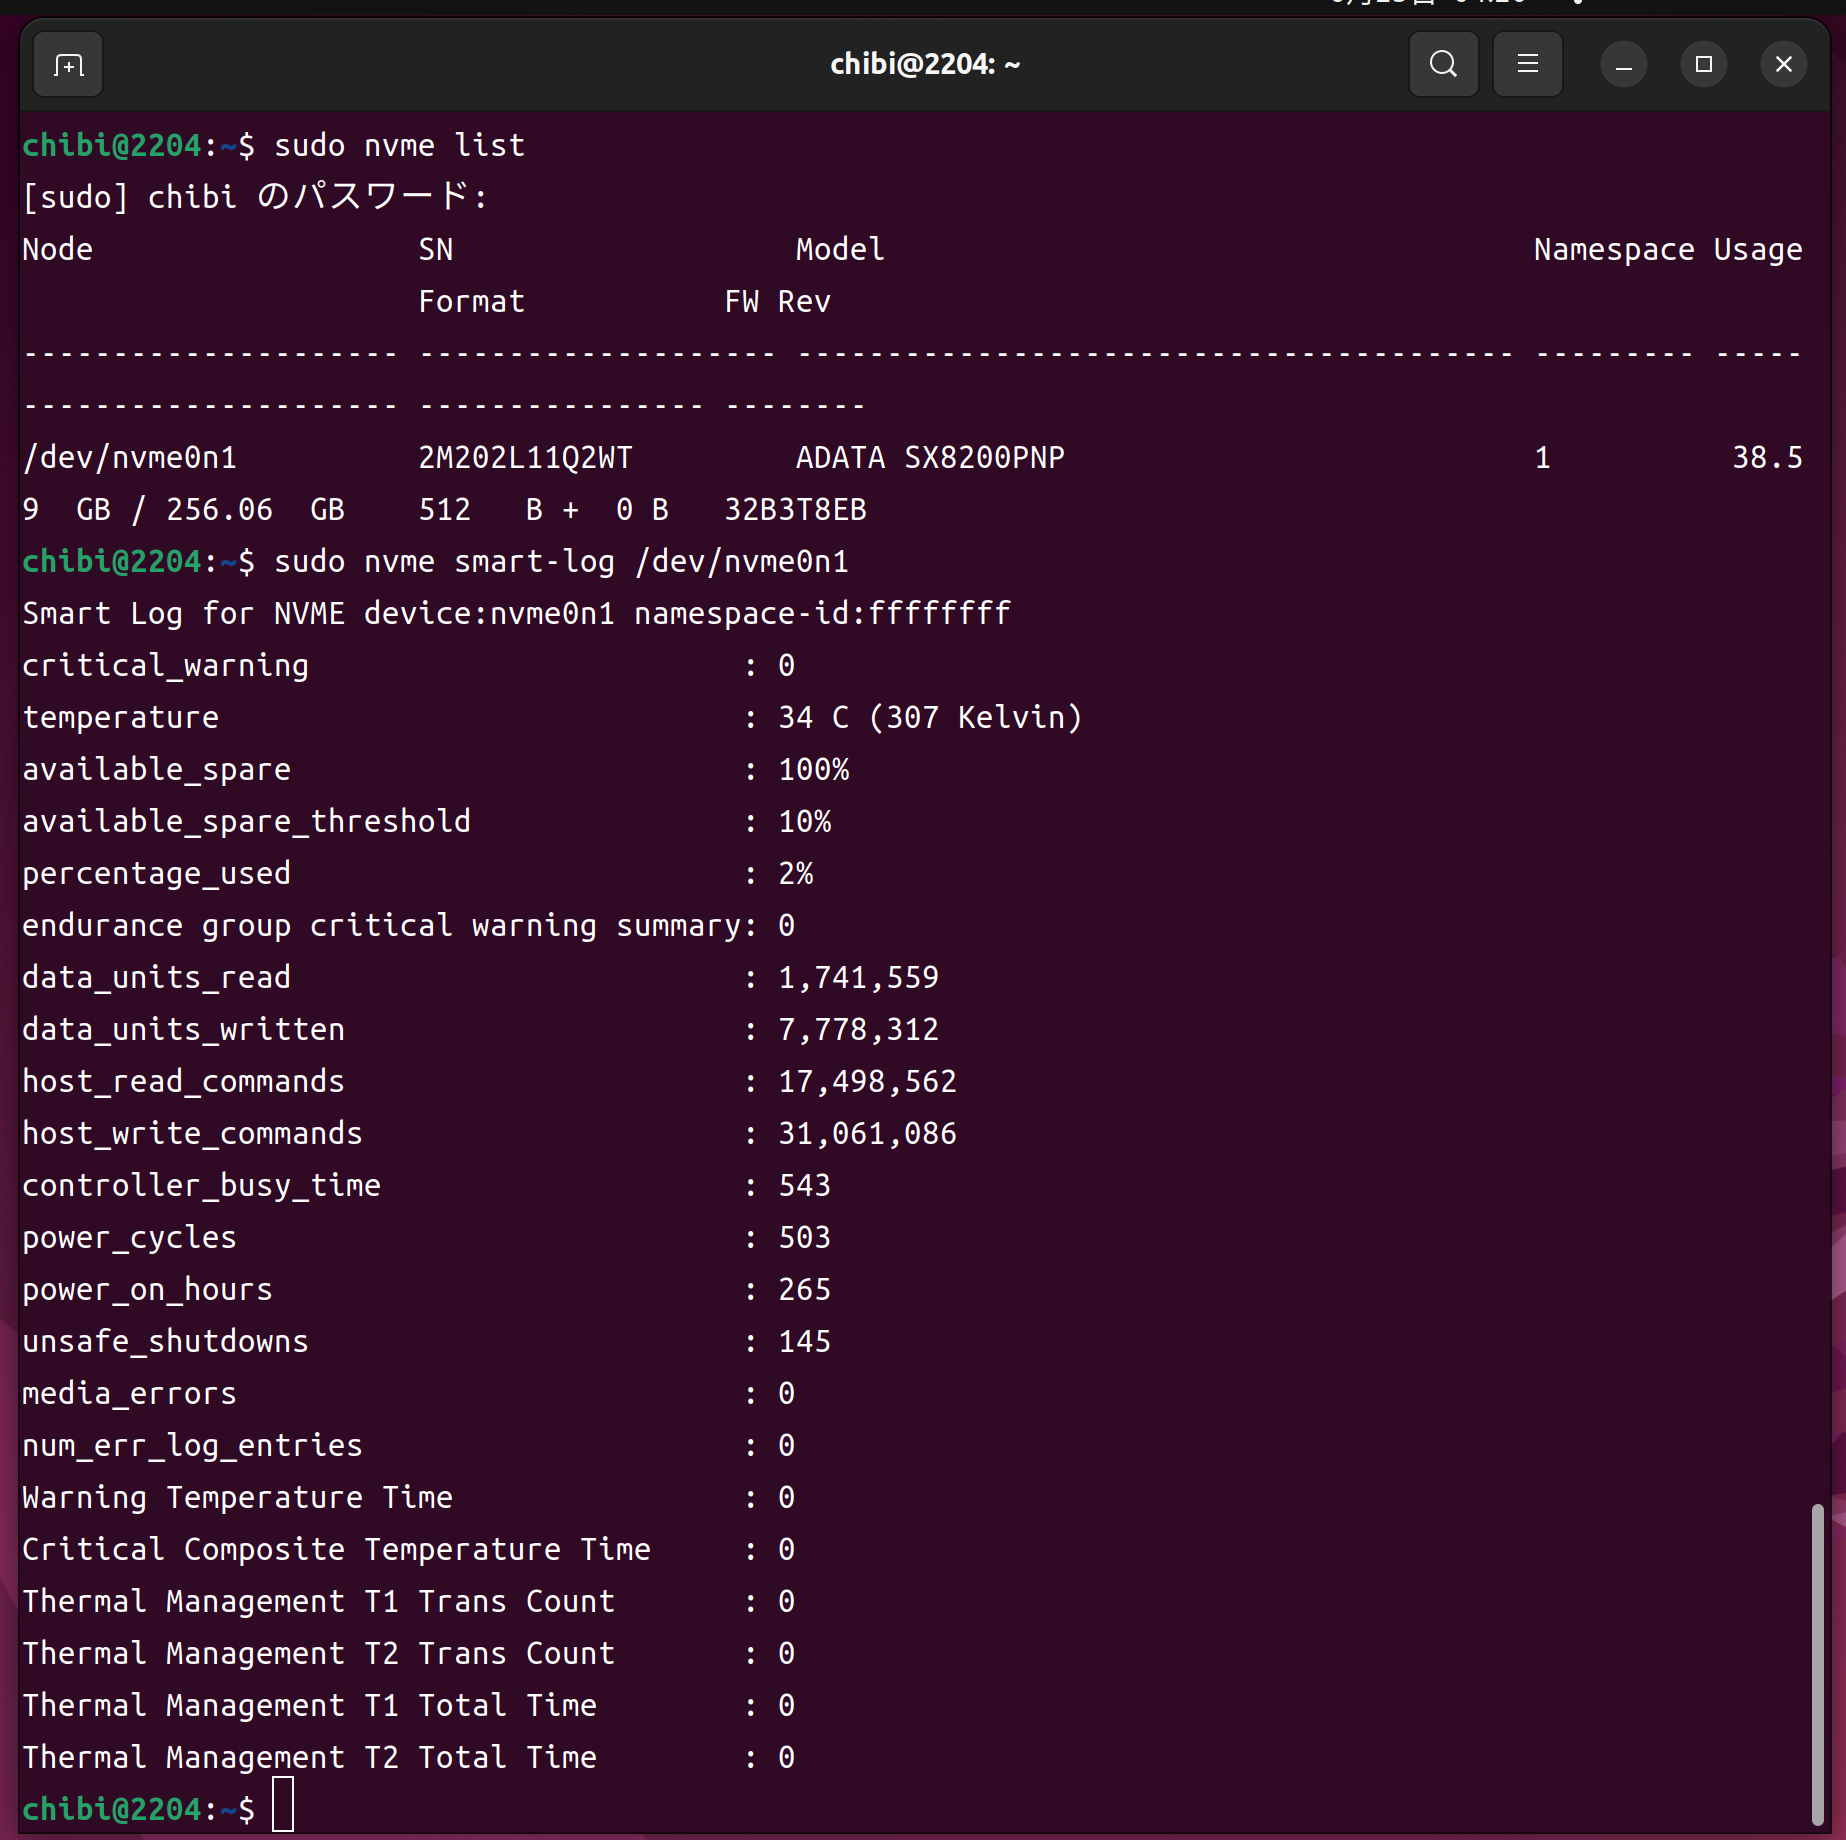Maximize the terminal window
Image resolution: width=1846 pixels, height=1840 pixels.
pos(1703,65)
